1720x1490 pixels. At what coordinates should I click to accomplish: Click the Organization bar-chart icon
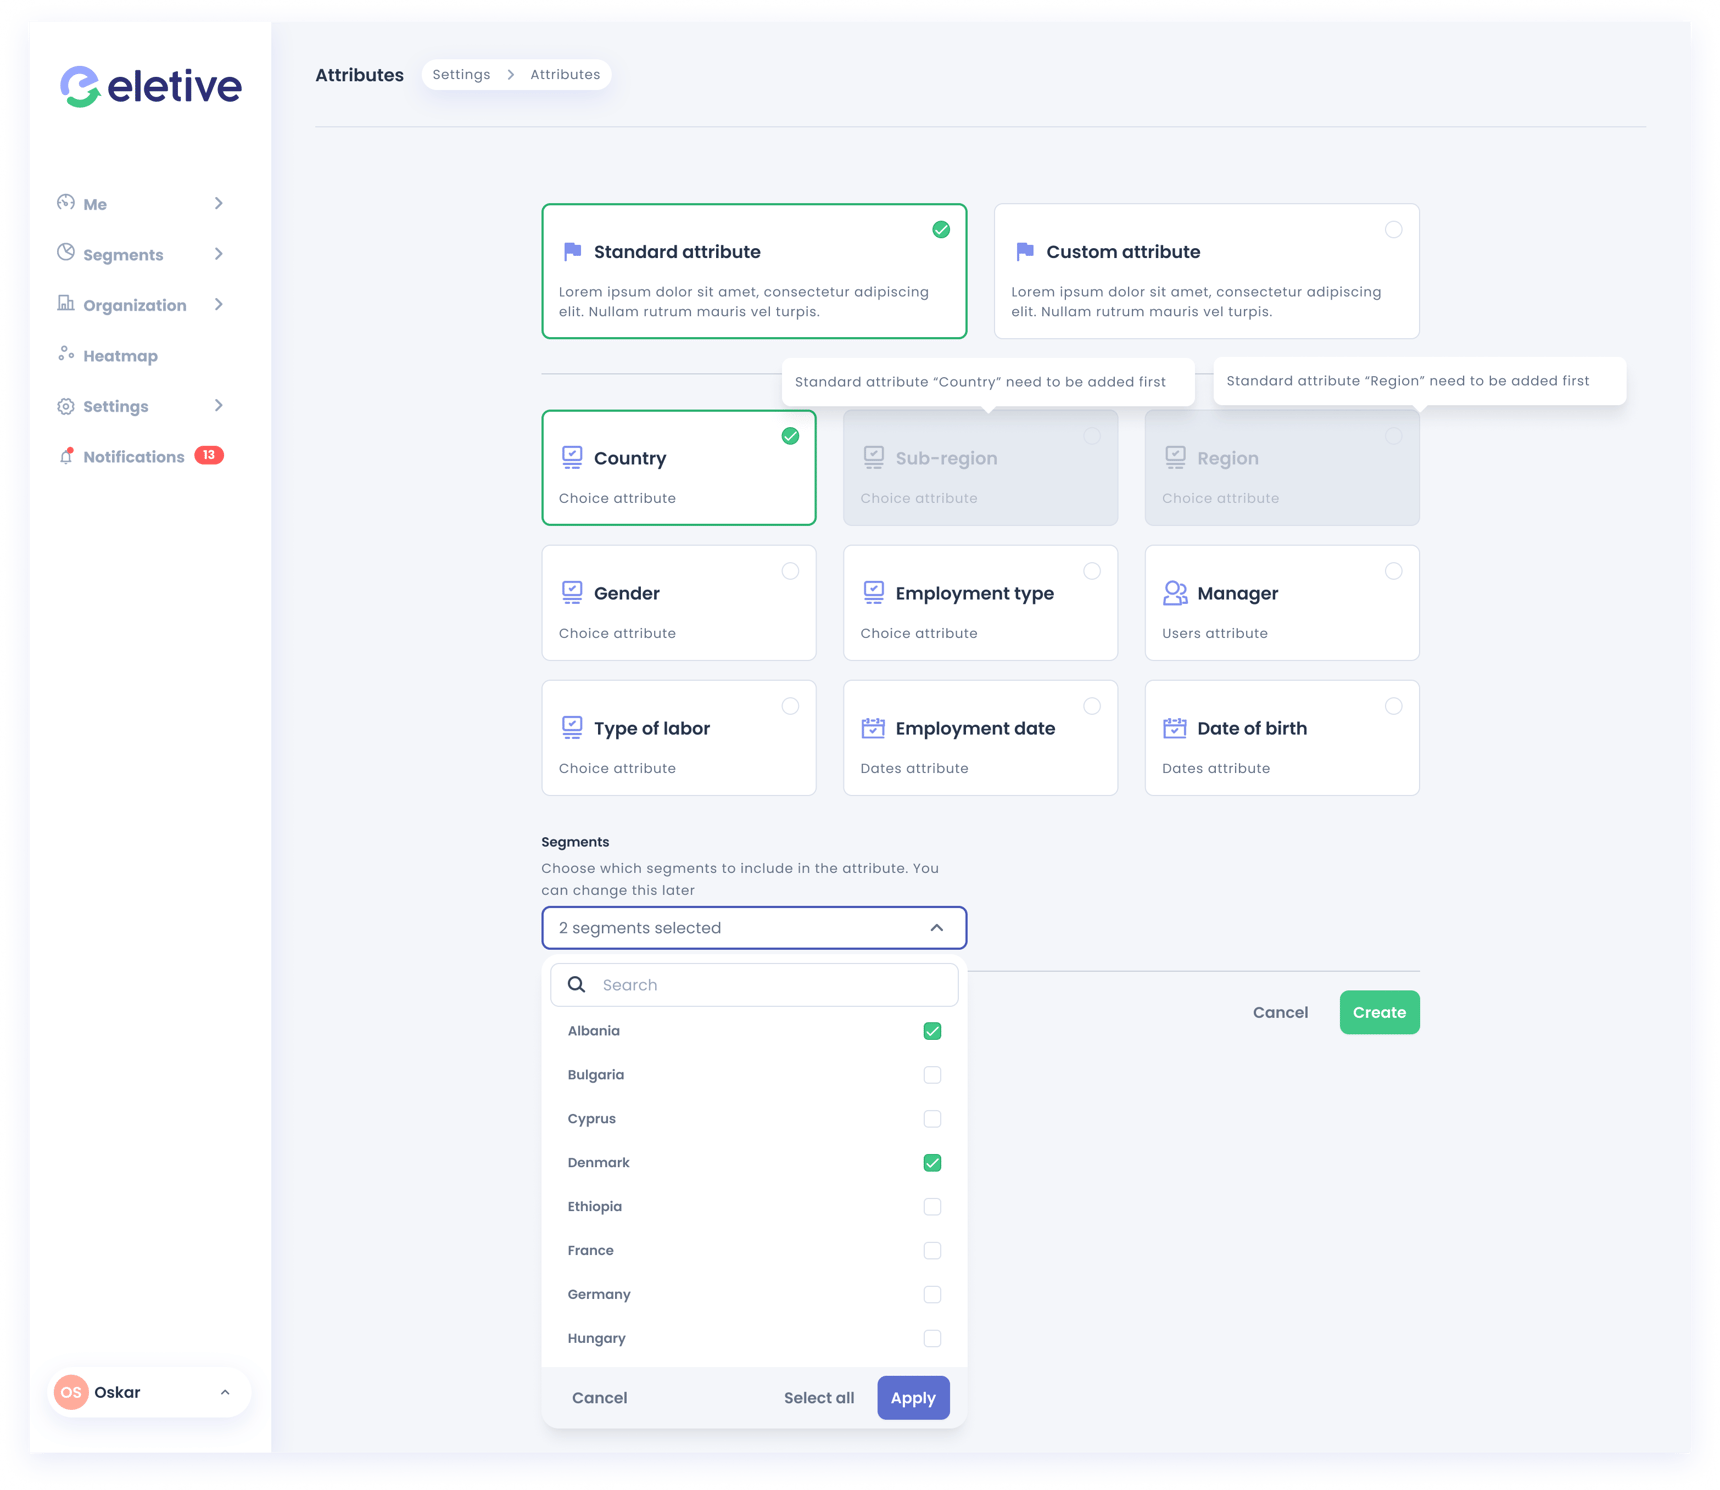tap(65, 304)
